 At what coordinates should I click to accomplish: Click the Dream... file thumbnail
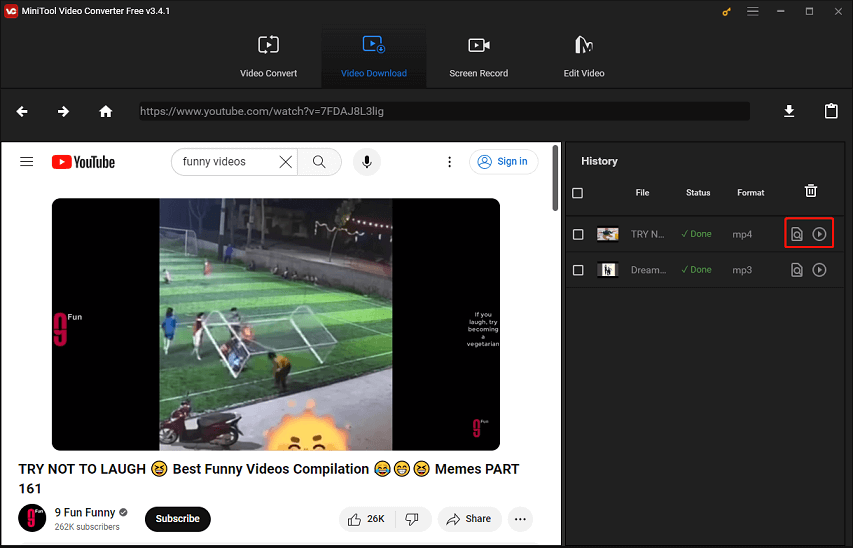pos(608,270)
